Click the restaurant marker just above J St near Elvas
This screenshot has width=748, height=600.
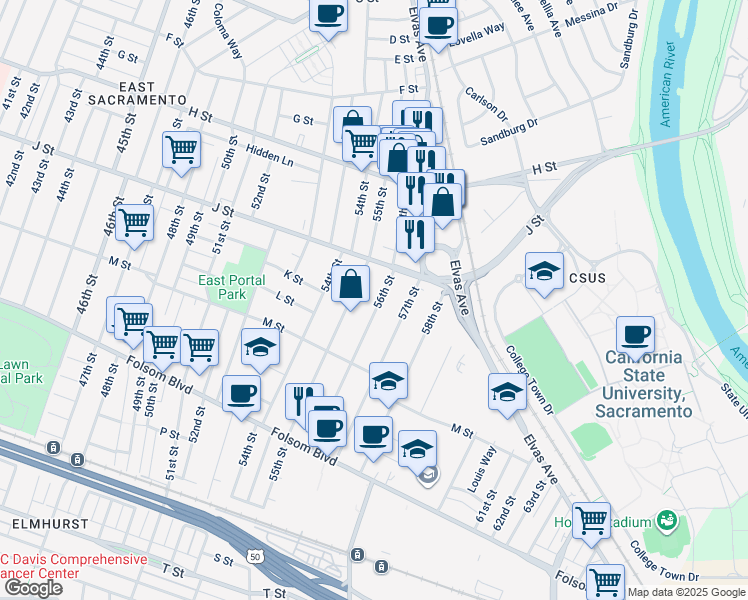point(416,236)
